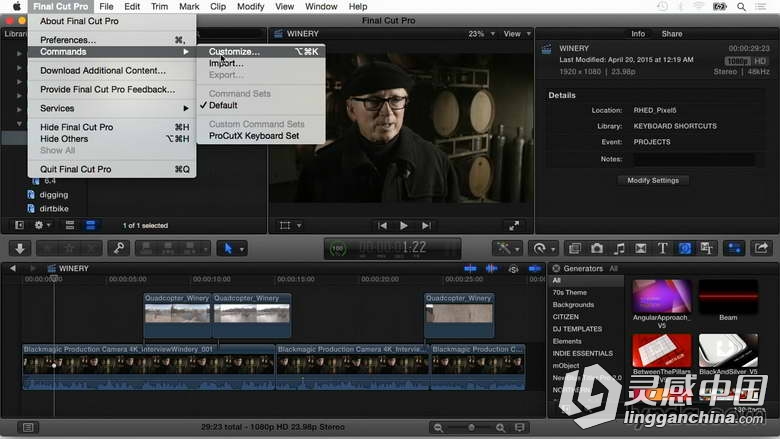Open Spotlight search in menu bar
Viewport: 780px width, 439px height.
(741, 6)
